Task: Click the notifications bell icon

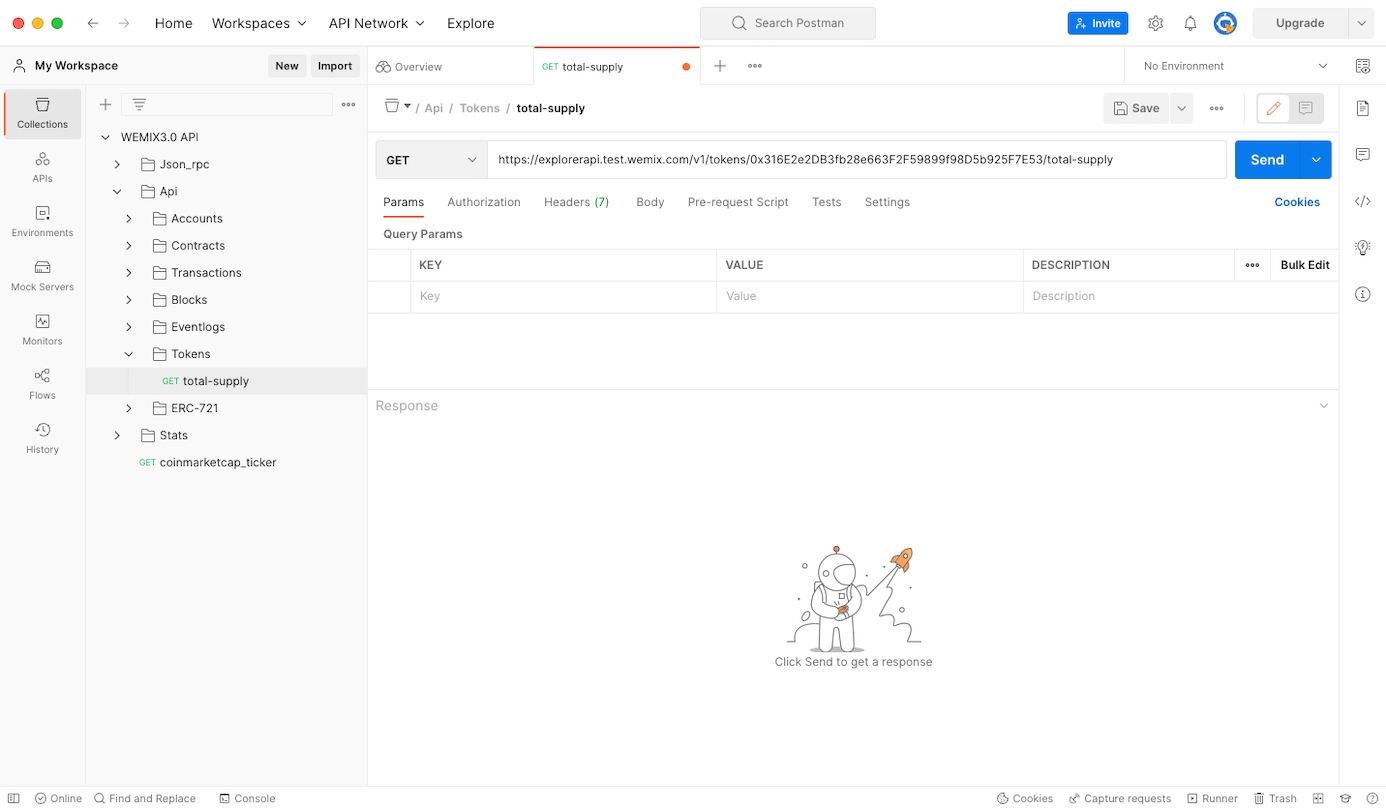Action: (x=1190, y=23)
